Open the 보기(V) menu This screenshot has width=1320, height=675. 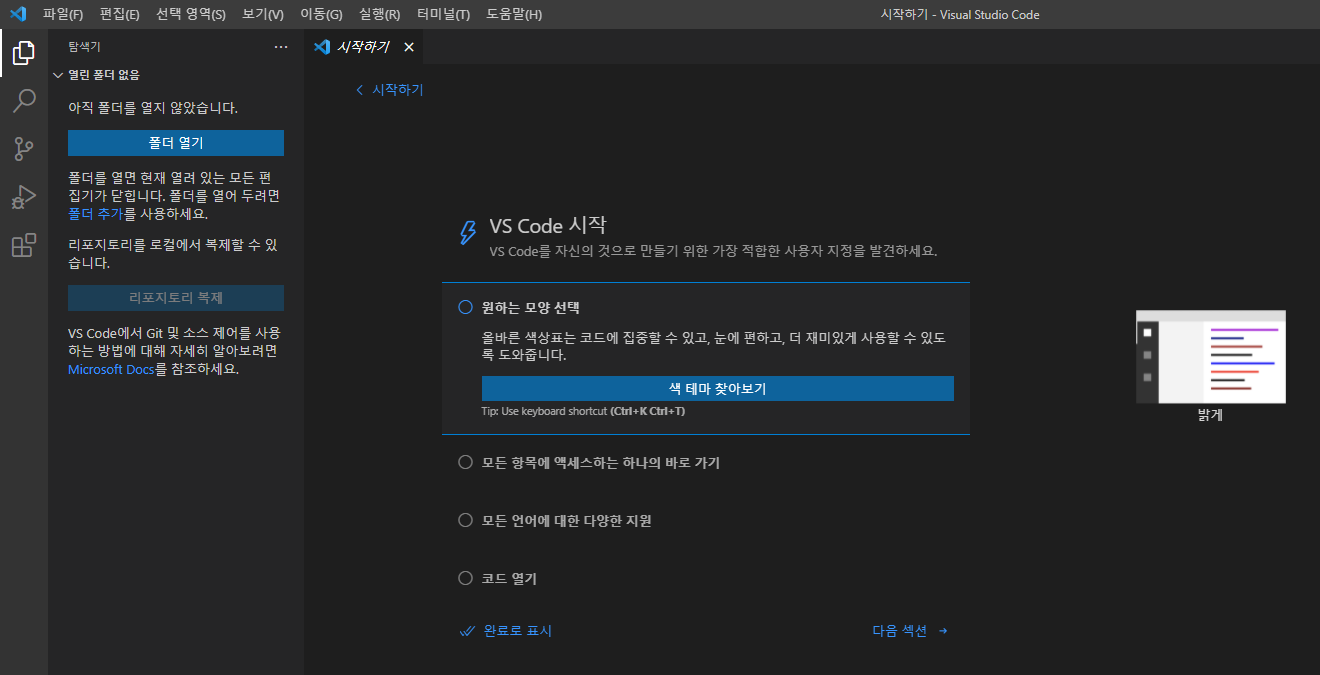coord(263,14)
